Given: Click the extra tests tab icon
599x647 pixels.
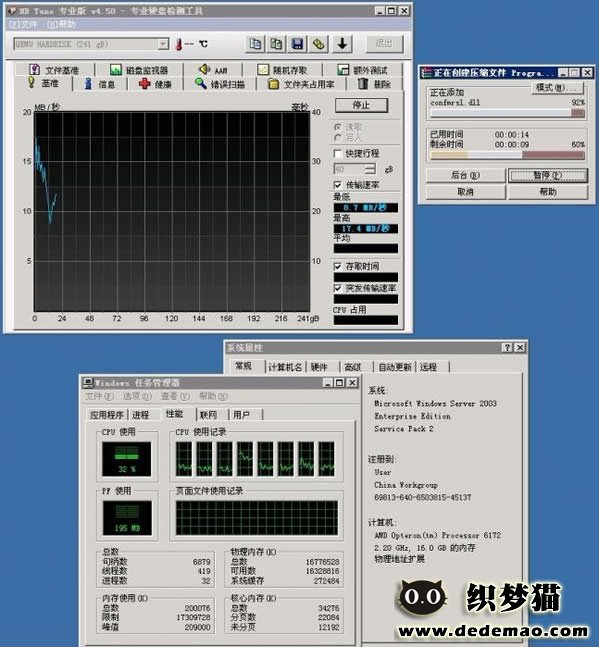Looking at the screenshot, I should (x=343, y=69).
